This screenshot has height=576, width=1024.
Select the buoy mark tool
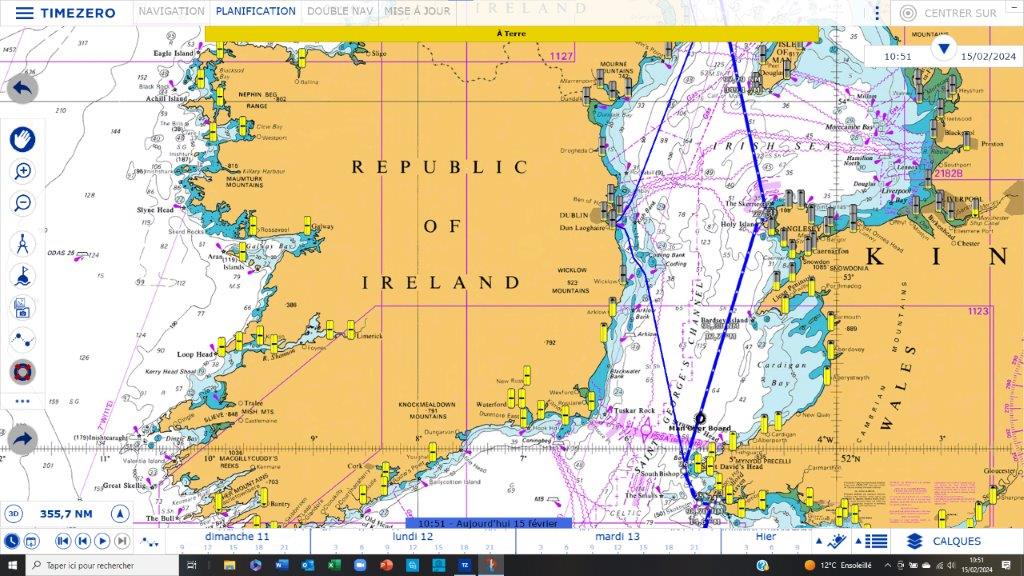[23, 276]
